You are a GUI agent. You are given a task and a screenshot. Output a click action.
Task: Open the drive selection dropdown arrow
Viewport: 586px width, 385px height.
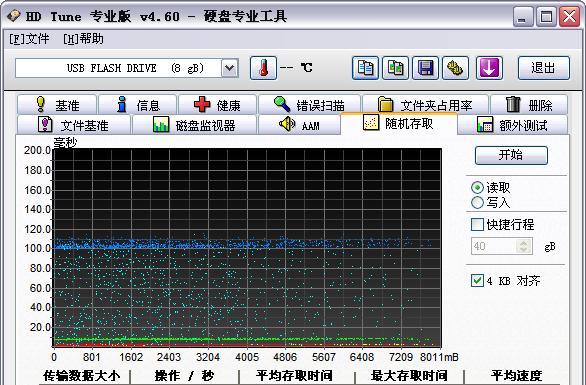pyautogui.click(x=230, y=68)
